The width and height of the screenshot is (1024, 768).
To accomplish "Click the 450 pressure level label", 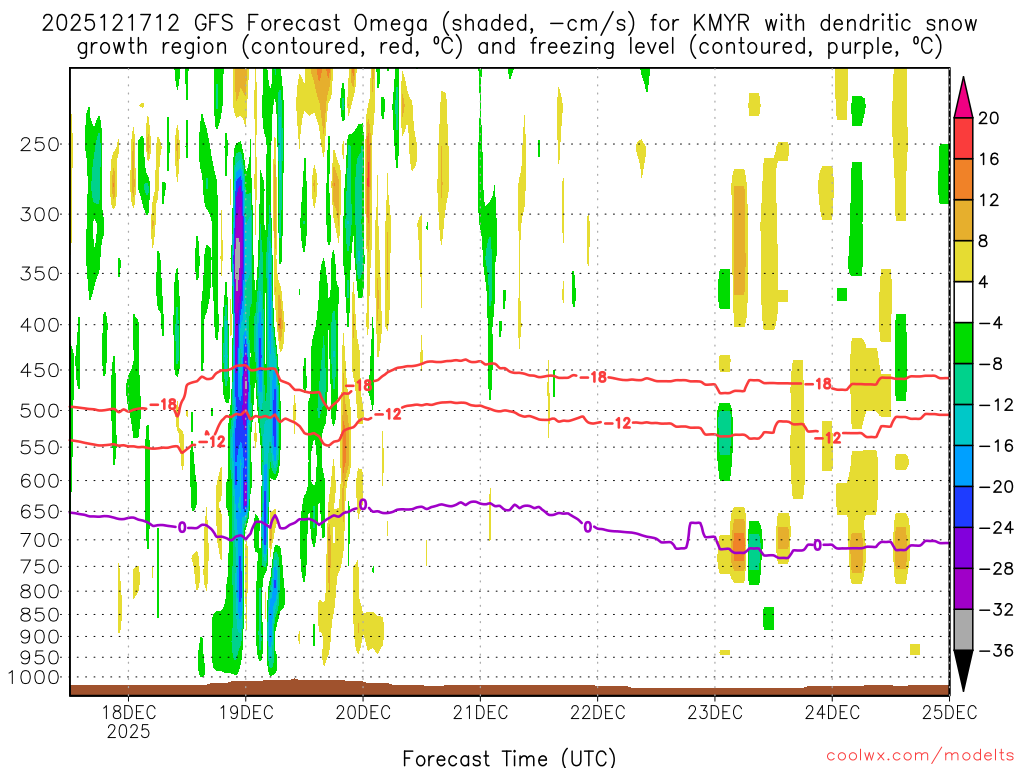I will (40, 370).
